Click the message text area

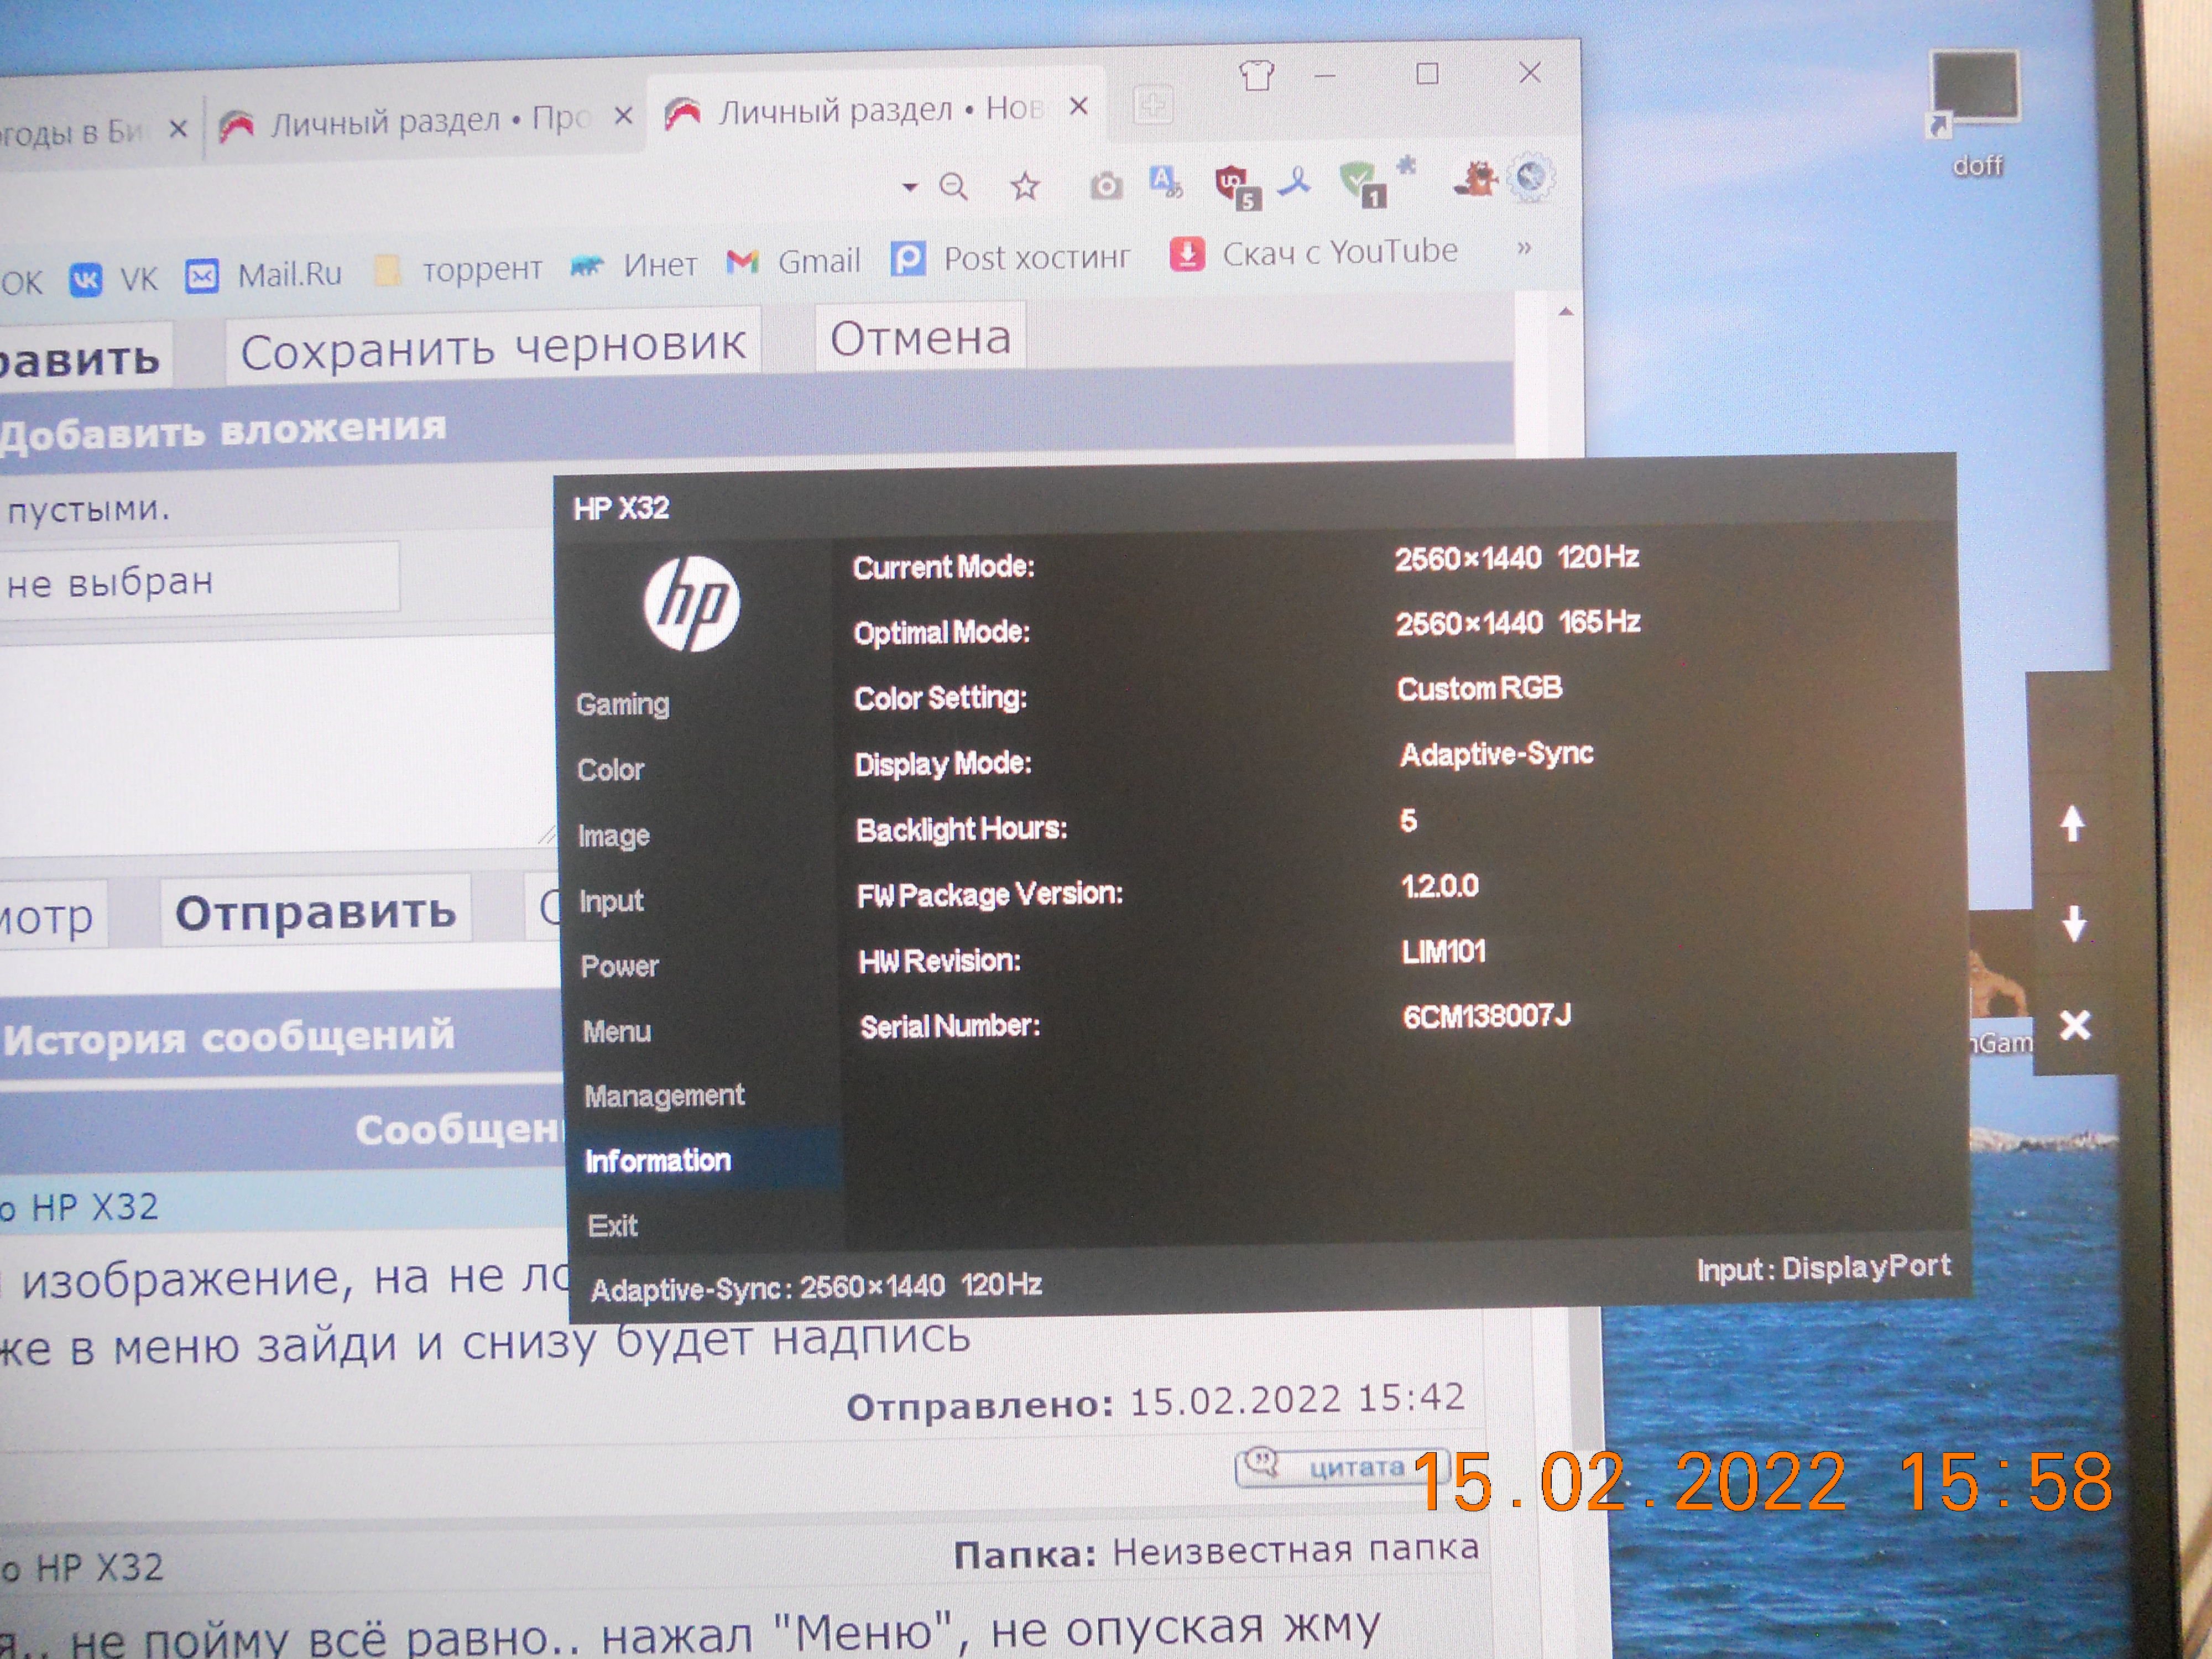(x=270, y=745)
